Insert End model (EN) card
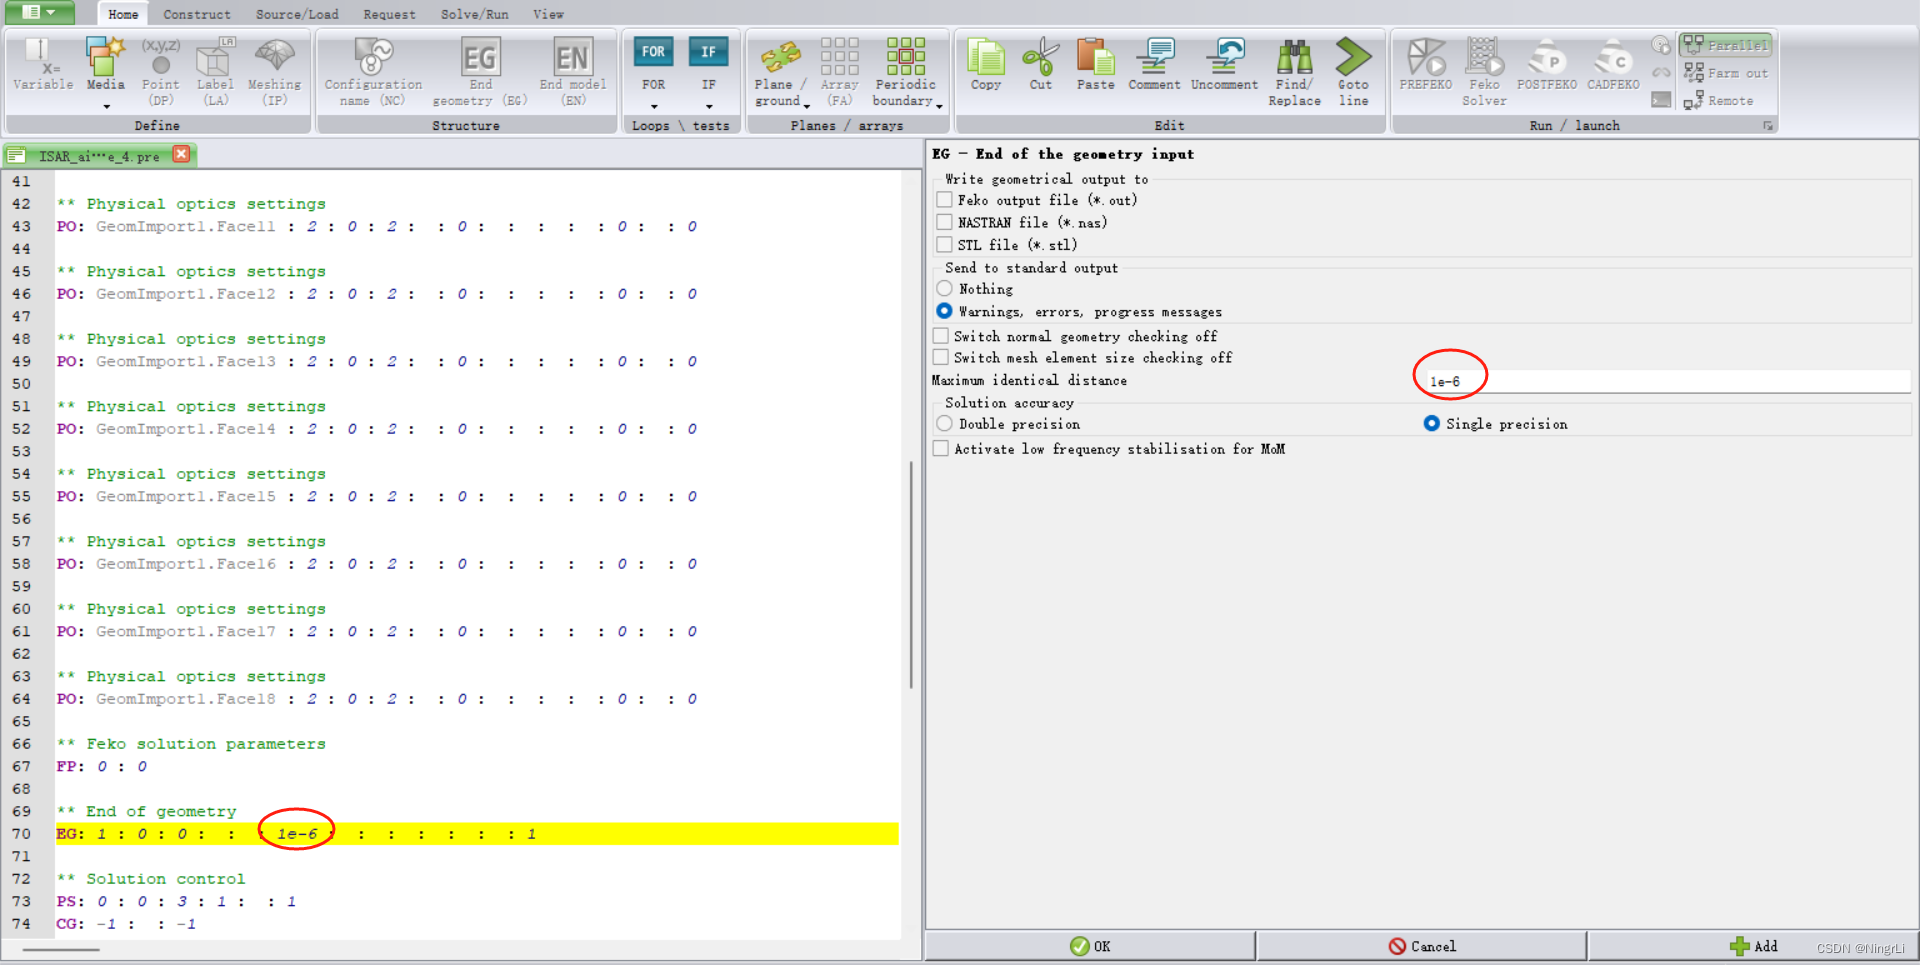This screenshot has width=1920, height=965. click(x=573, y=71)
